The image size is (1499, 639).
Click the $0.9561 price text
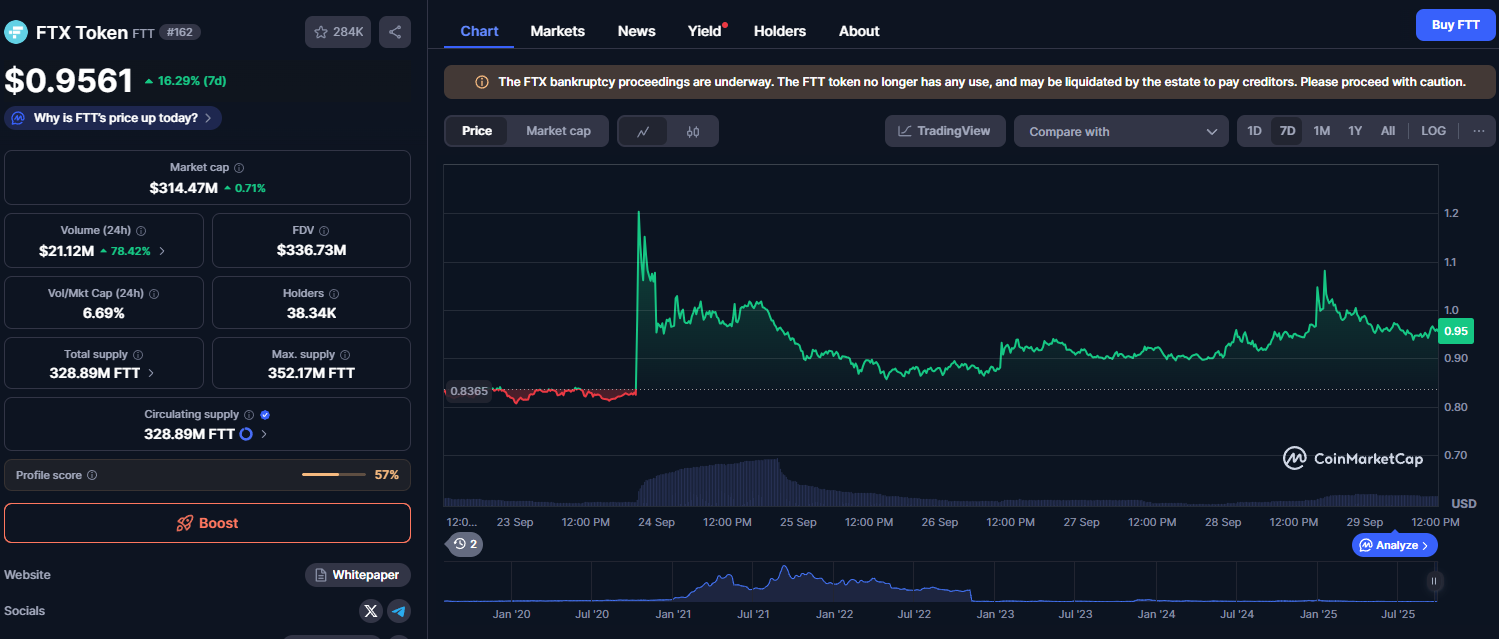68,80
